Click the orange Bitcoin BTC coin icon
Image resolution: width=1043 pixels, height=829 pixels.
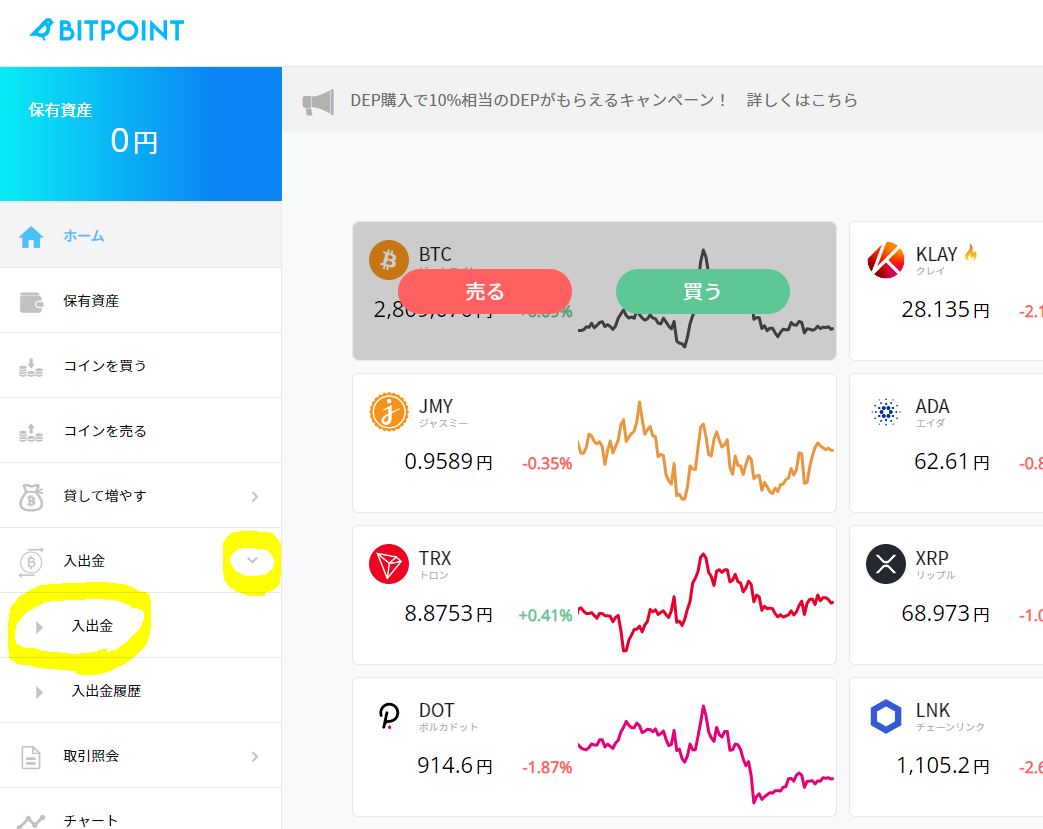click(388, 259)
